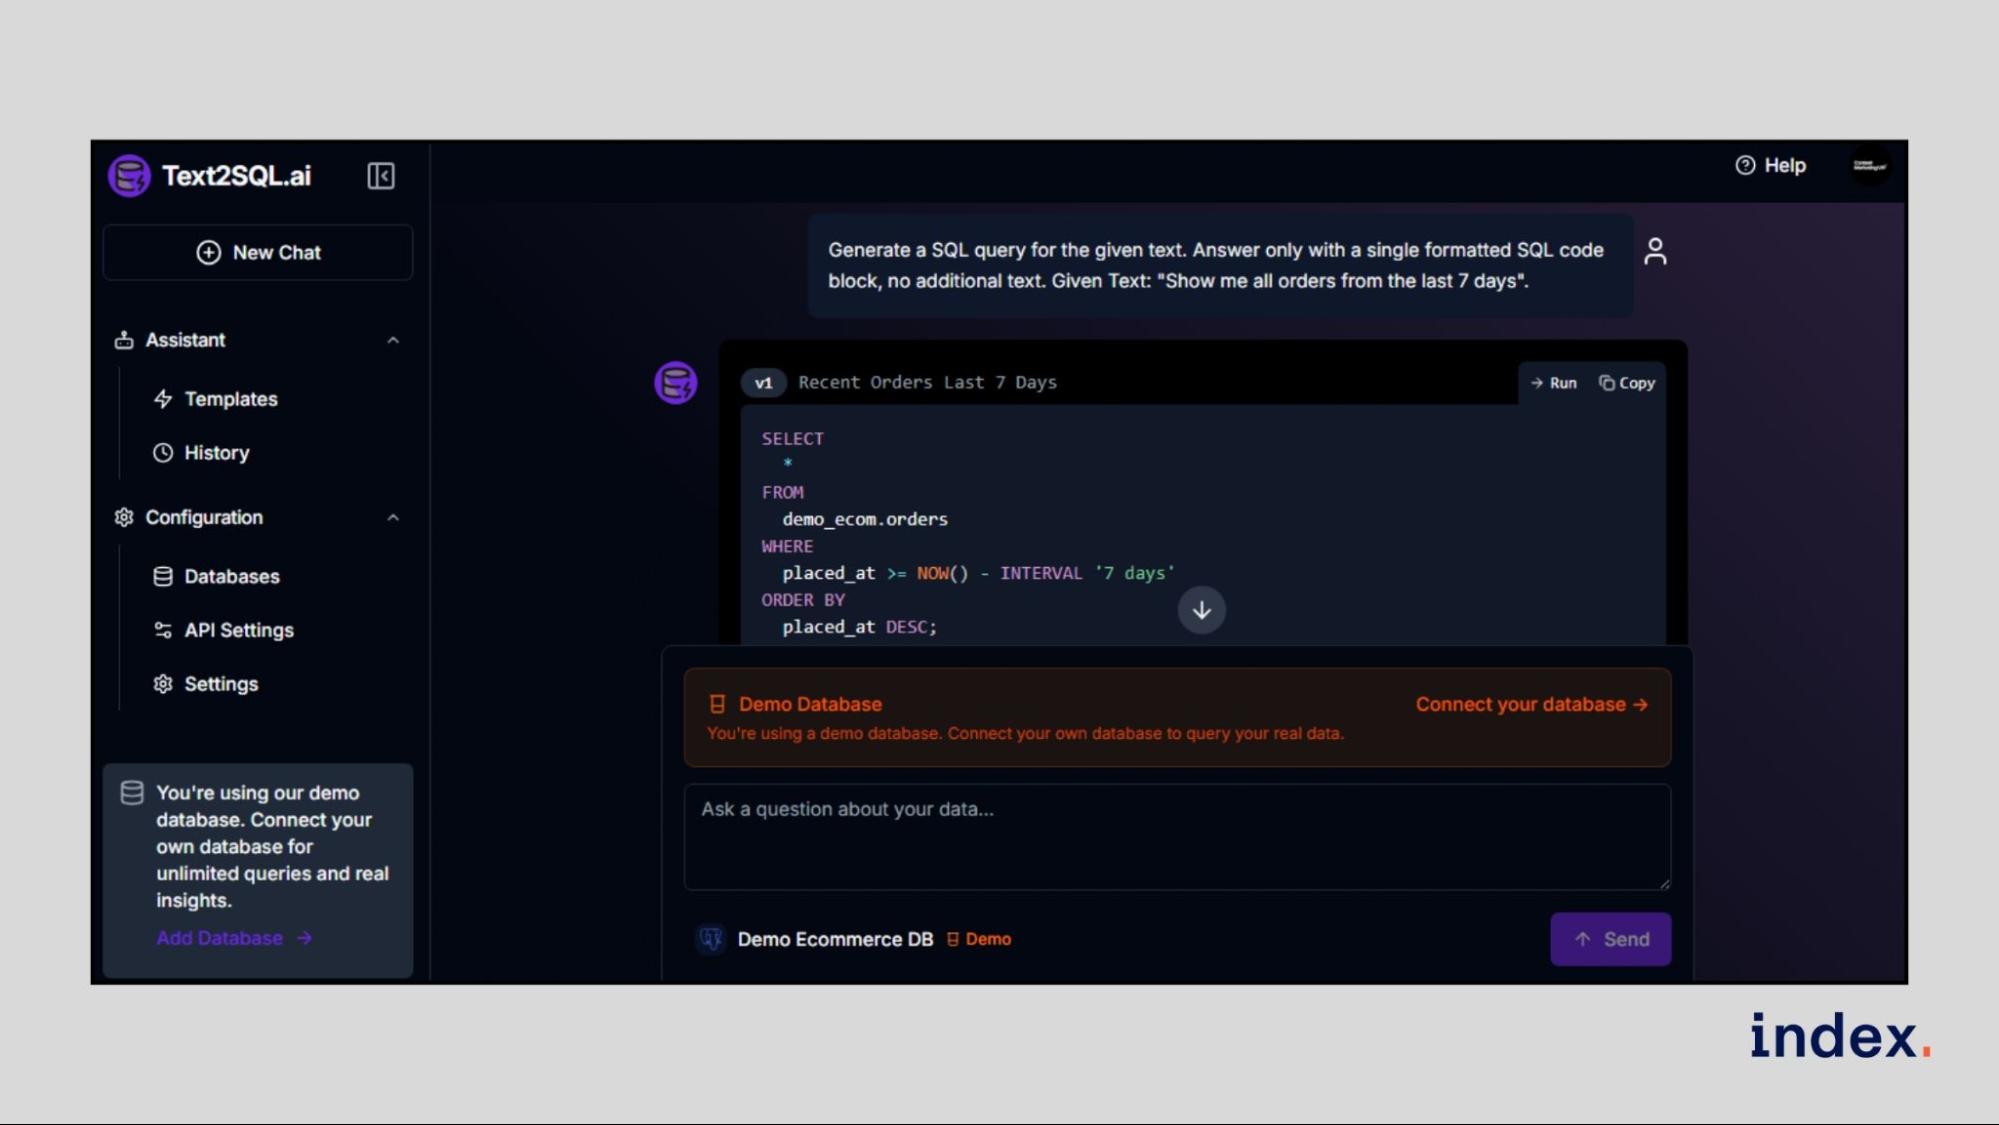1999x1125 pixels.
Task: Collapse the Configuration section chevron
Action: 393,518
